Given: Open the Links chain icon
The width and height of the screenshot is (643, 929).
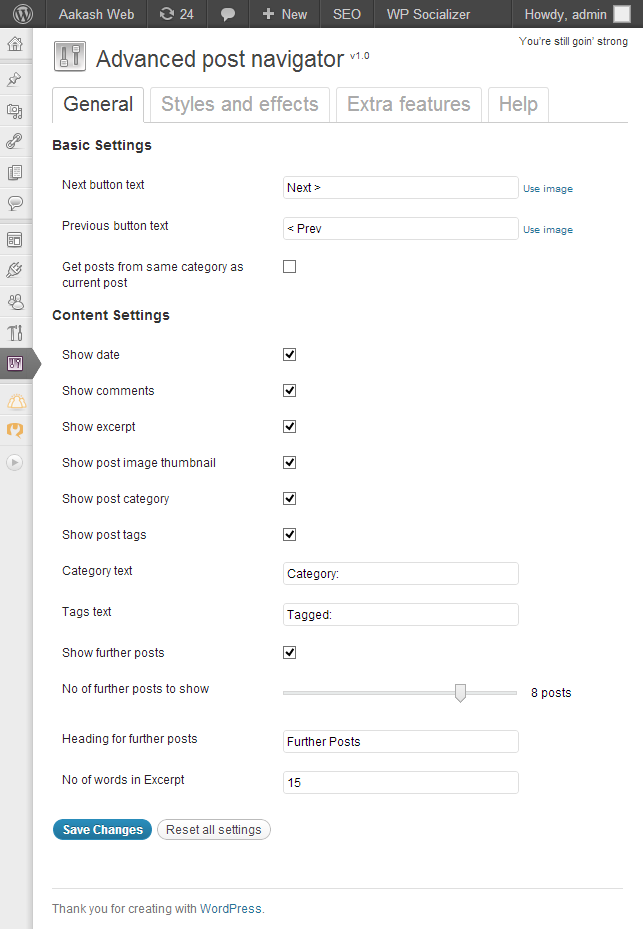Looking at the screenshot, I should click(15, 141).
